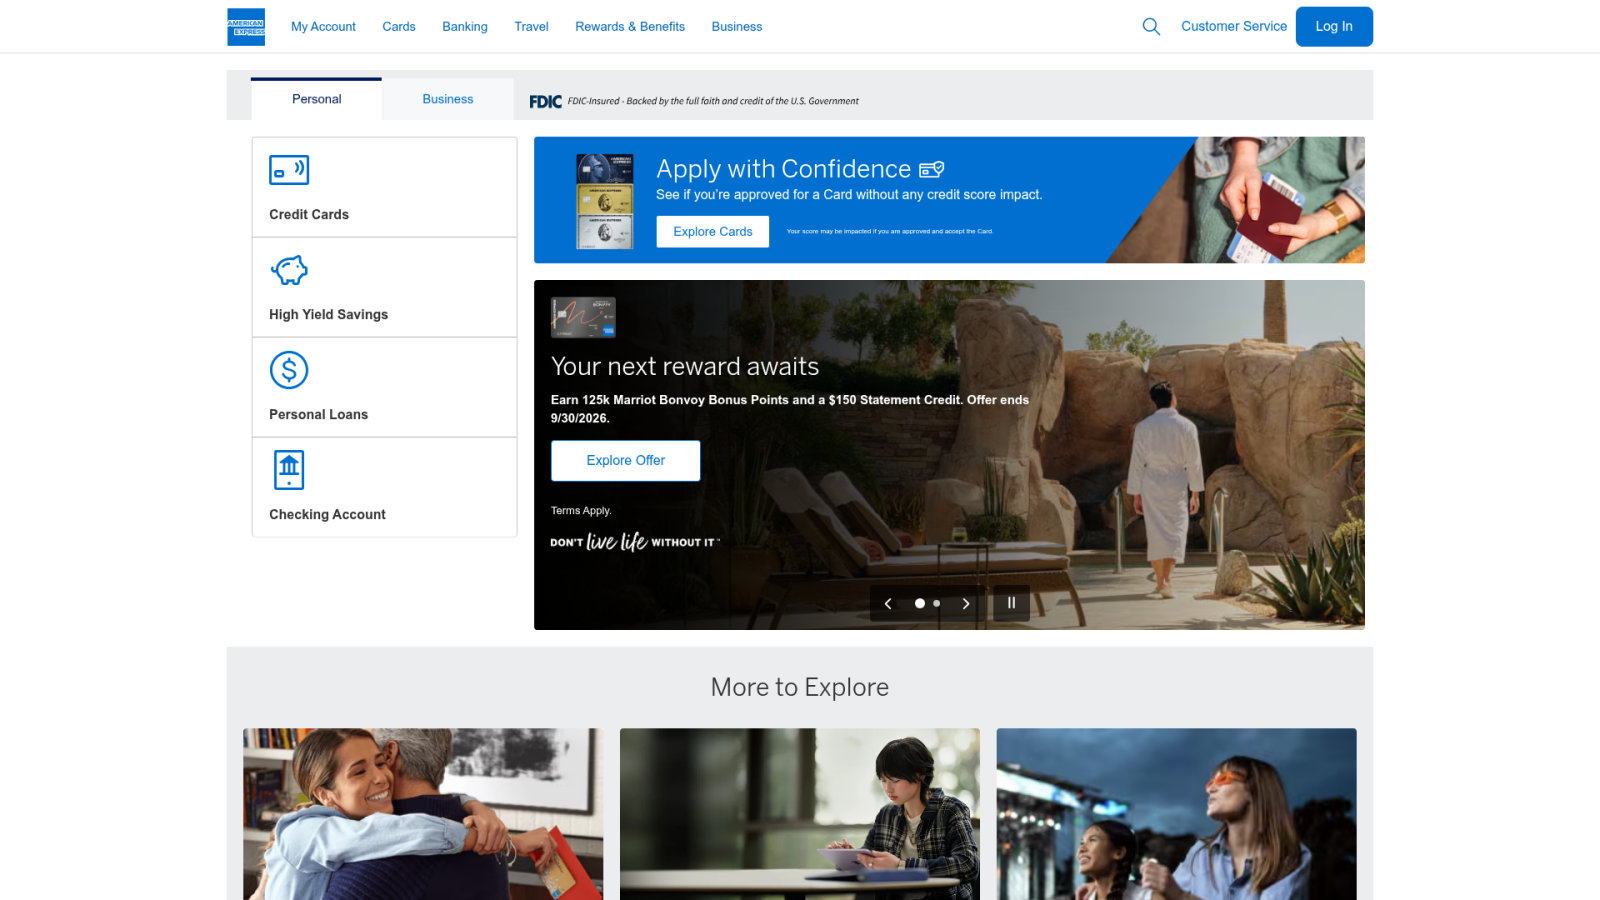Open the Rewards & Benefits menu
Image resolution: width=1600 pixels, height=900 pixels.
630,27
